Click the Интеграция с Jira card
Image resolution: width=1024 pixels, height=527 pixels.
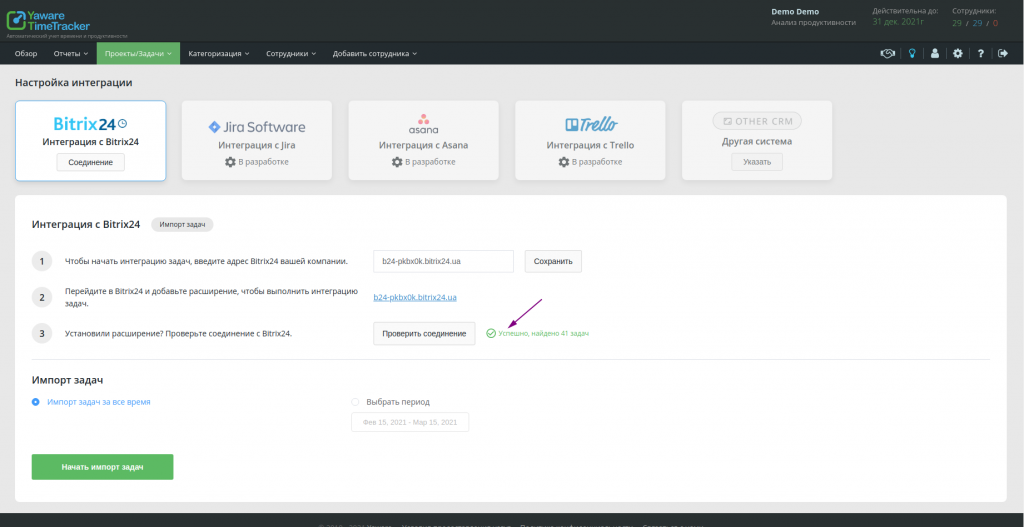(x=257, y=140)
